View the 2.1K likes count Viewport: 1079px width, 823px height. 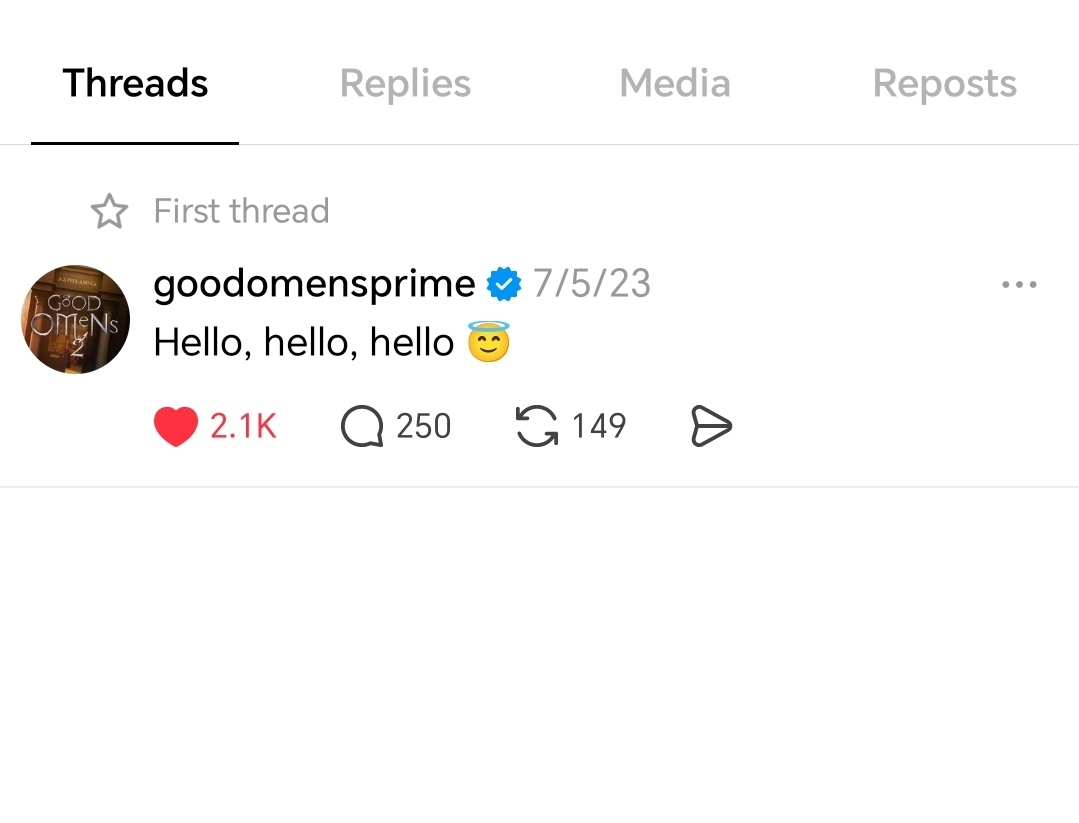coord(243,427)
